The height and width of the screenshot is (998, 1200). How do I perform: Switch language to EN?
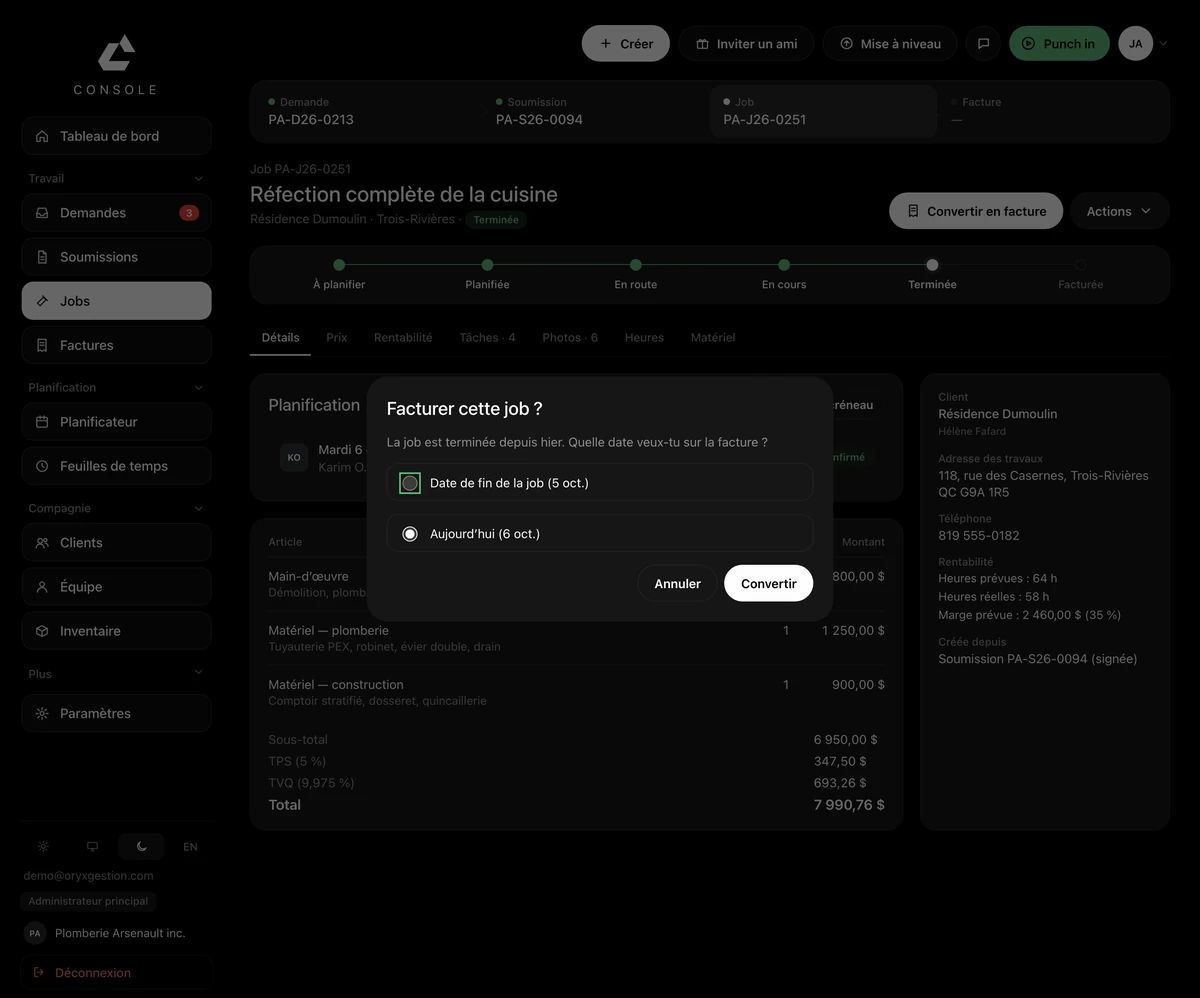coord(190,846)
